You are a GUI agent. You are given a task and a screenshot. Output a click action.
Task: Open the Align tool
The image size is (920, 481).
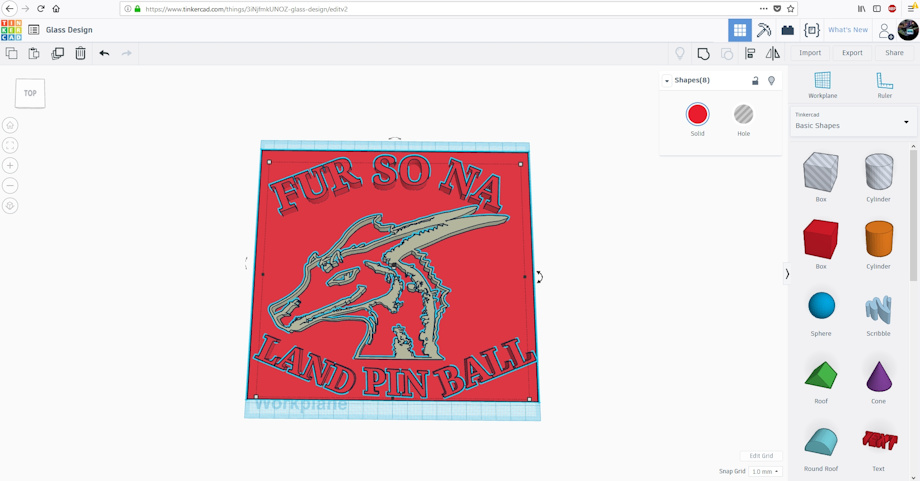750,53
